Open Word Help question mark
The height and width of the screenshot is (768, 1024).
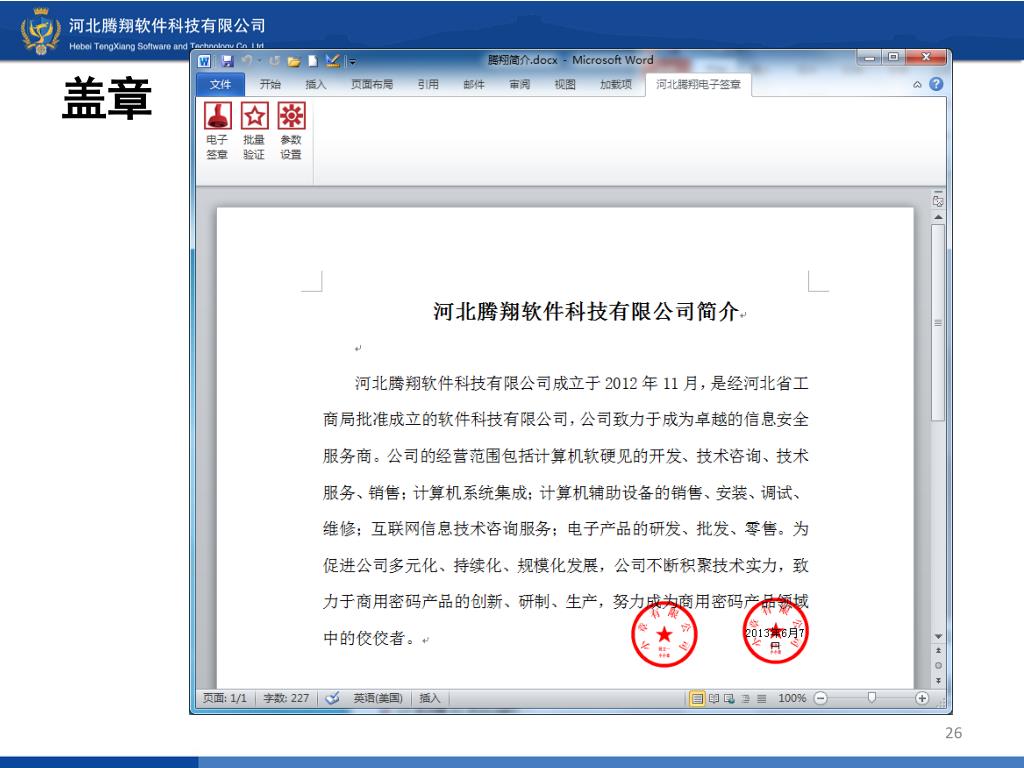pos(936,84)
